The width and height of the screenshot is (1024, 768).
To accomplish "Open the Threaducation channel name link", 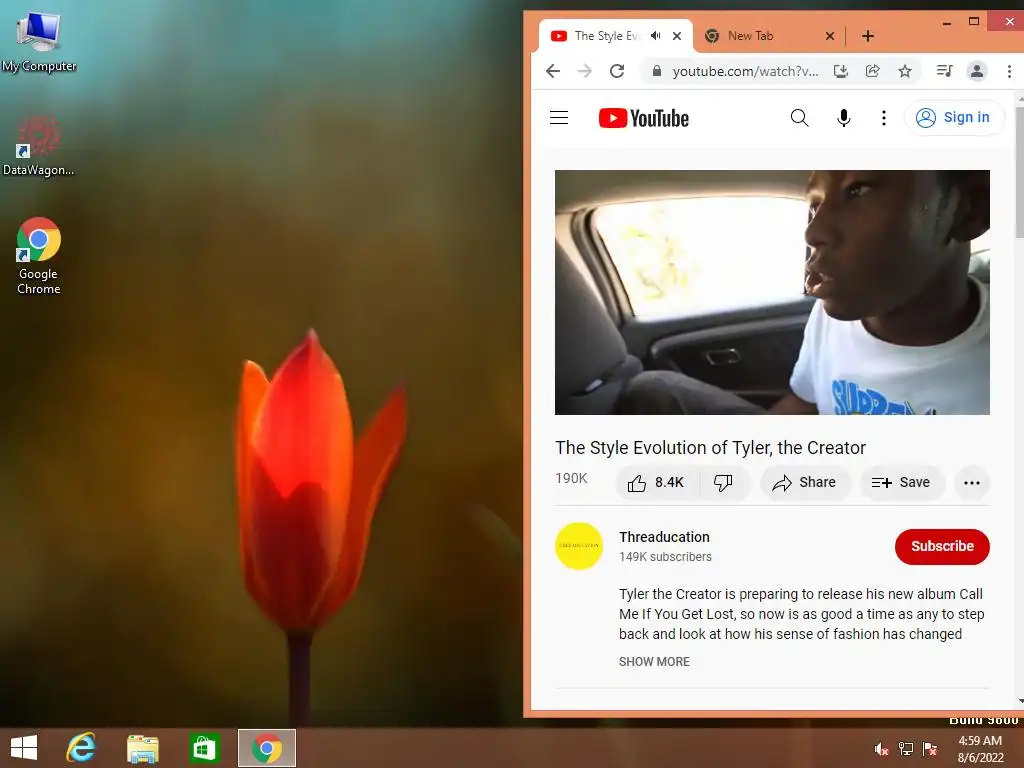I will pyautogui.click(x=664, y=537).
